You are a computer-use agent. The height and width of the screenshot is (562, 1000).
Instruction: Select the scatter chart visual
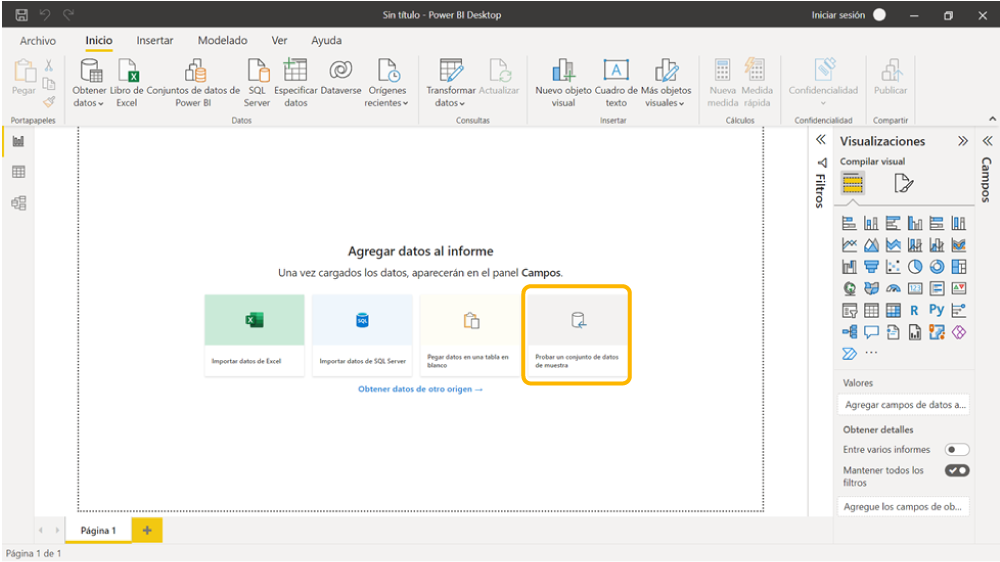pos(893,267)
